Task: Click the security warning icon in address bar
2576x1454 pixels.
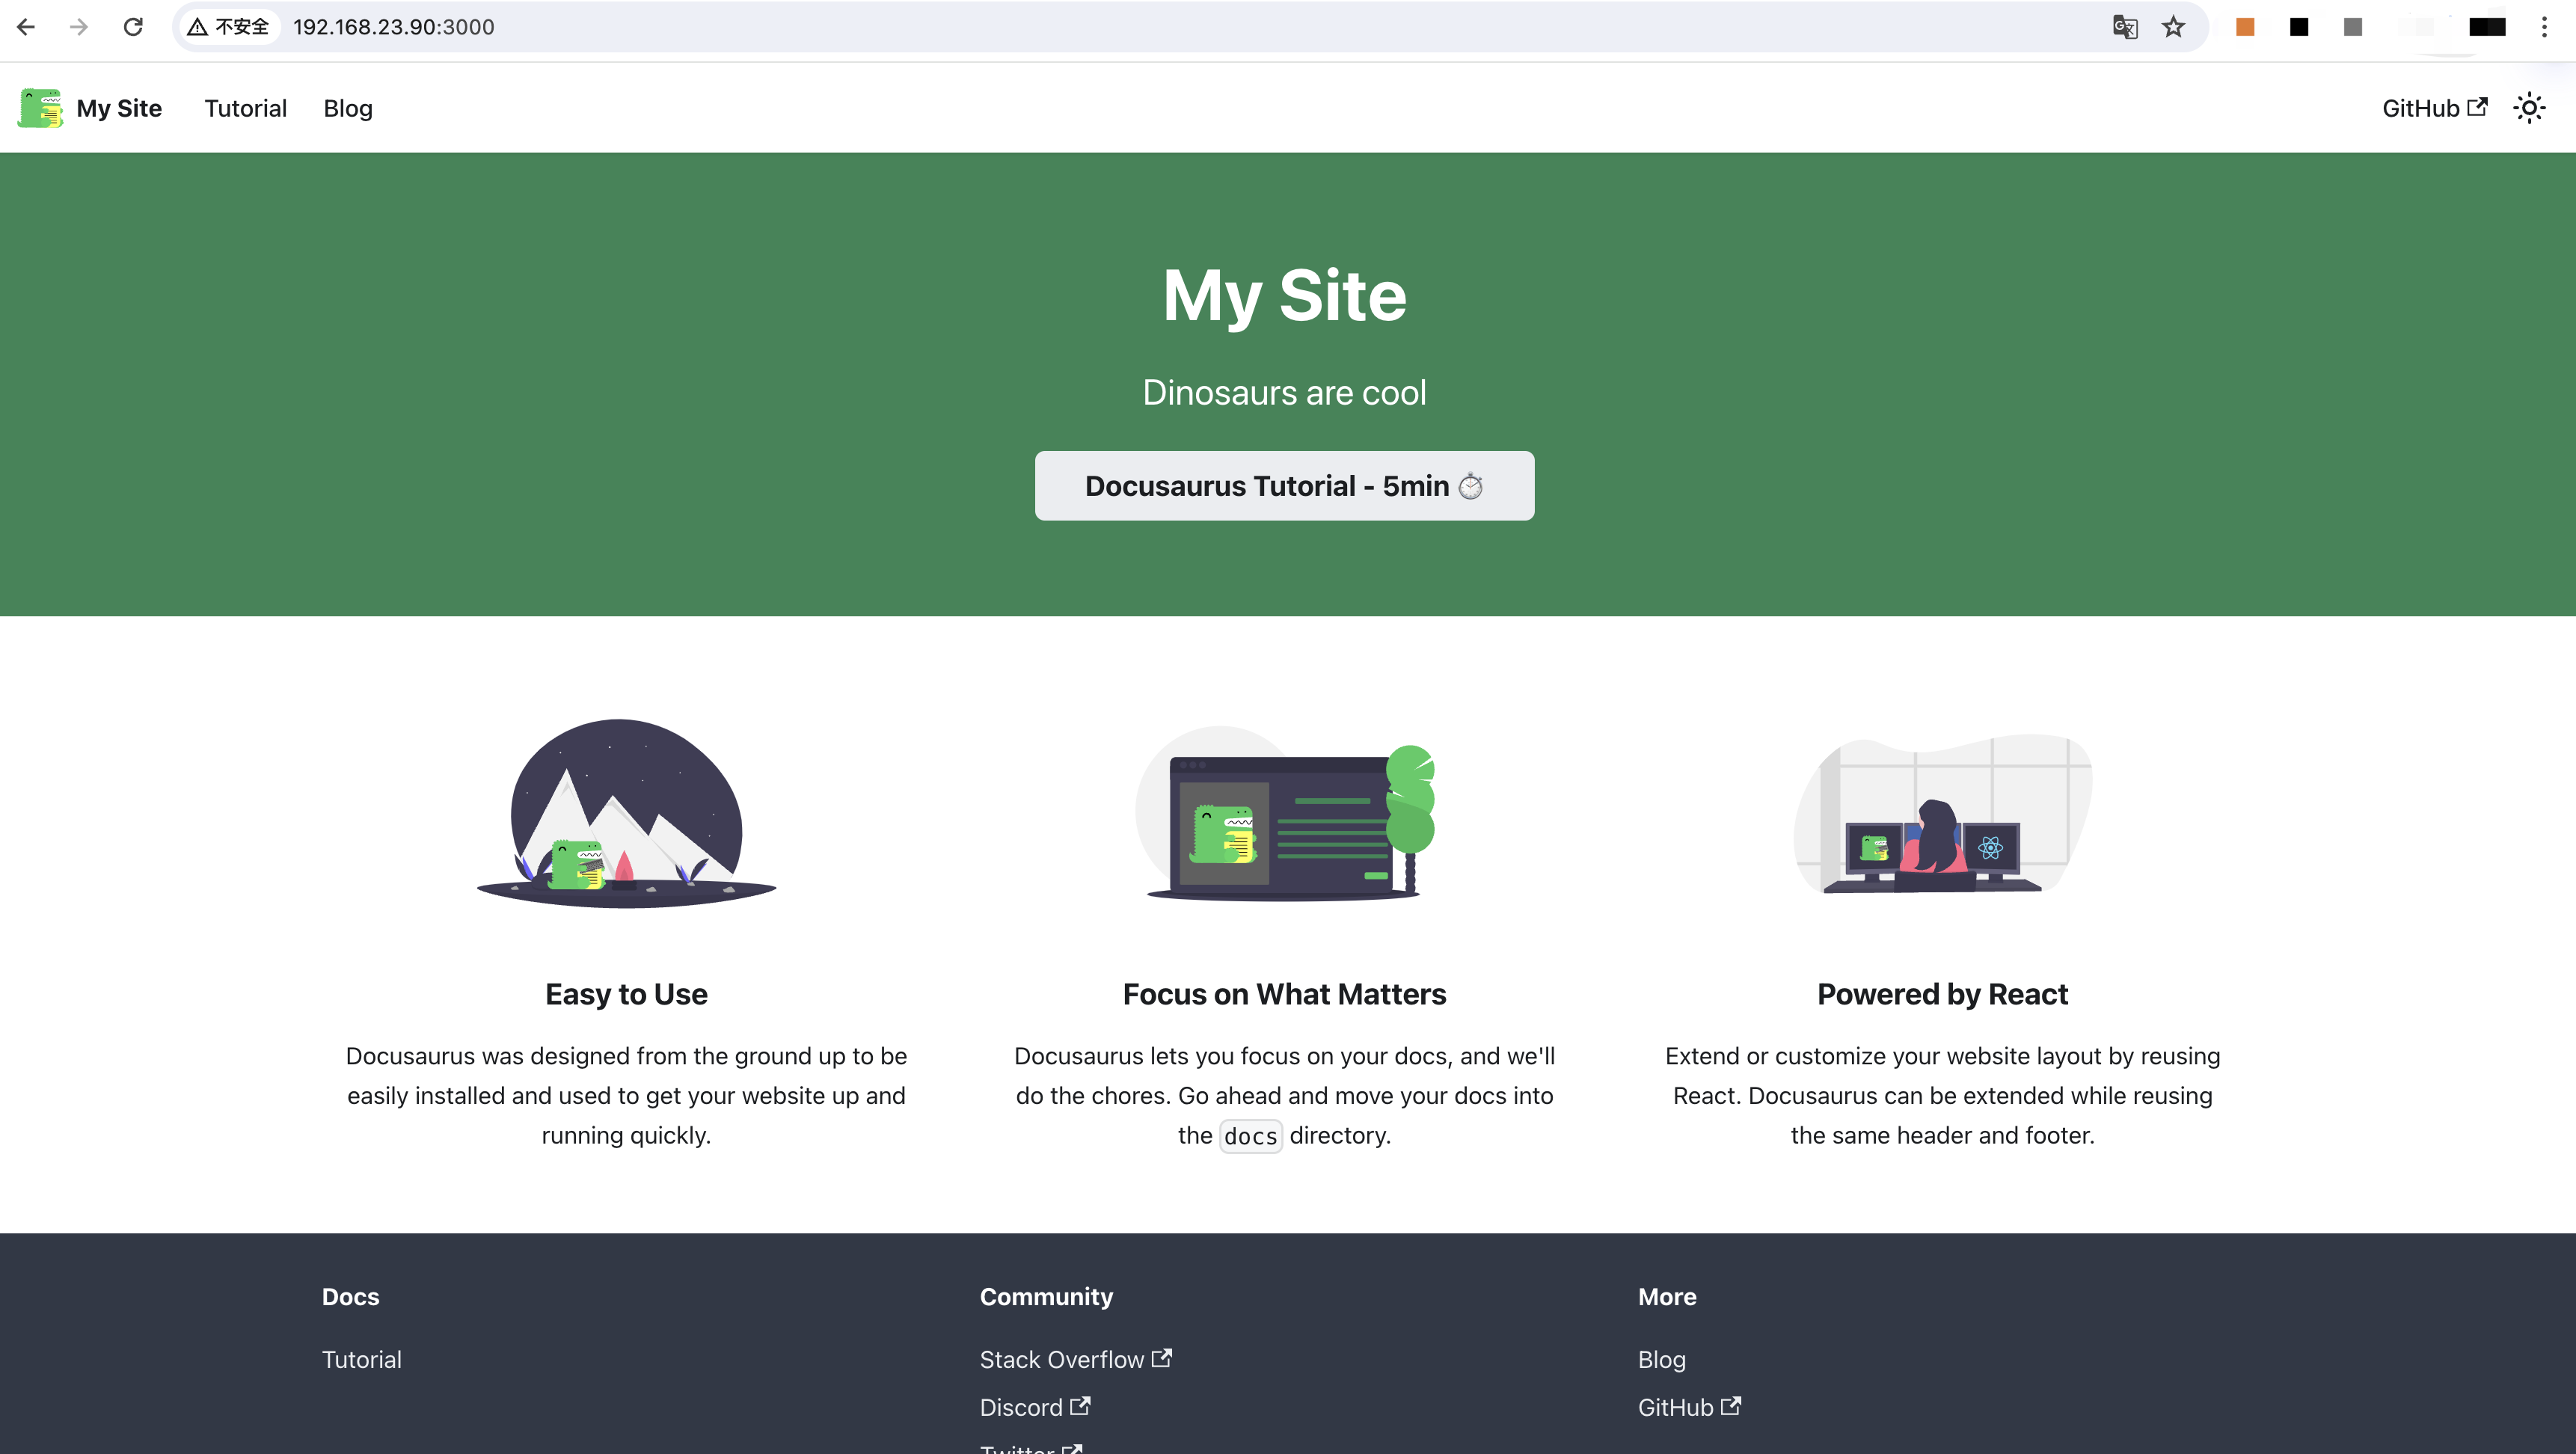Action: tap(198, 26)
